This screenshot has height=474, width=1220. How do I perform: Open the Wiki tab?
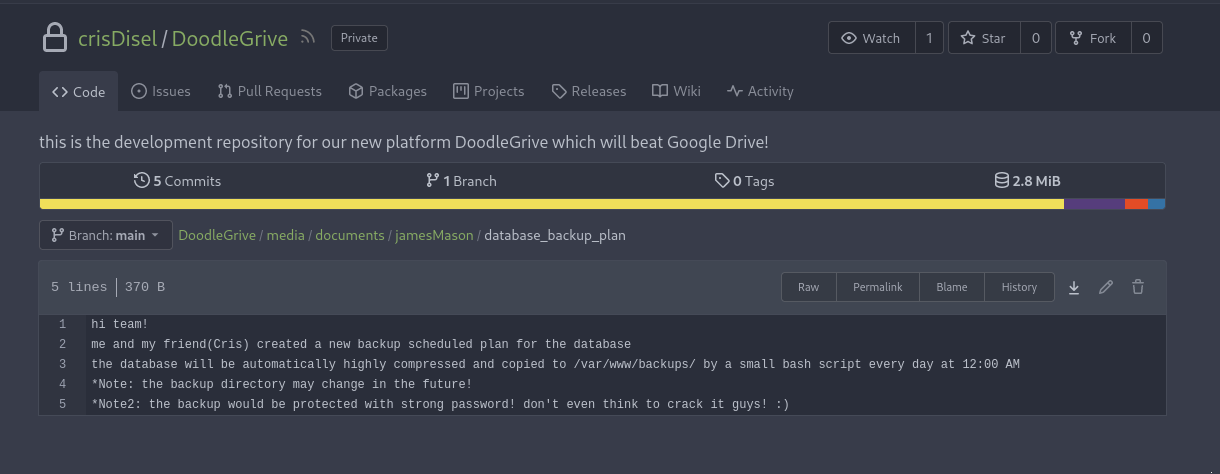coord(676,91)
